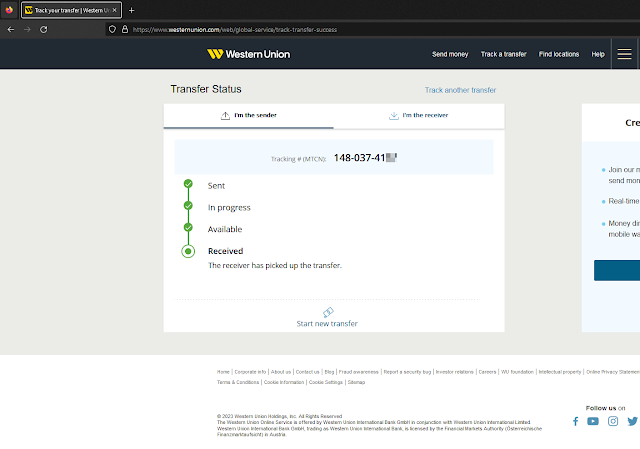Screen dimensions: 640x449
Task: Reload the page with refresh icon
Action: coord(44,29)
